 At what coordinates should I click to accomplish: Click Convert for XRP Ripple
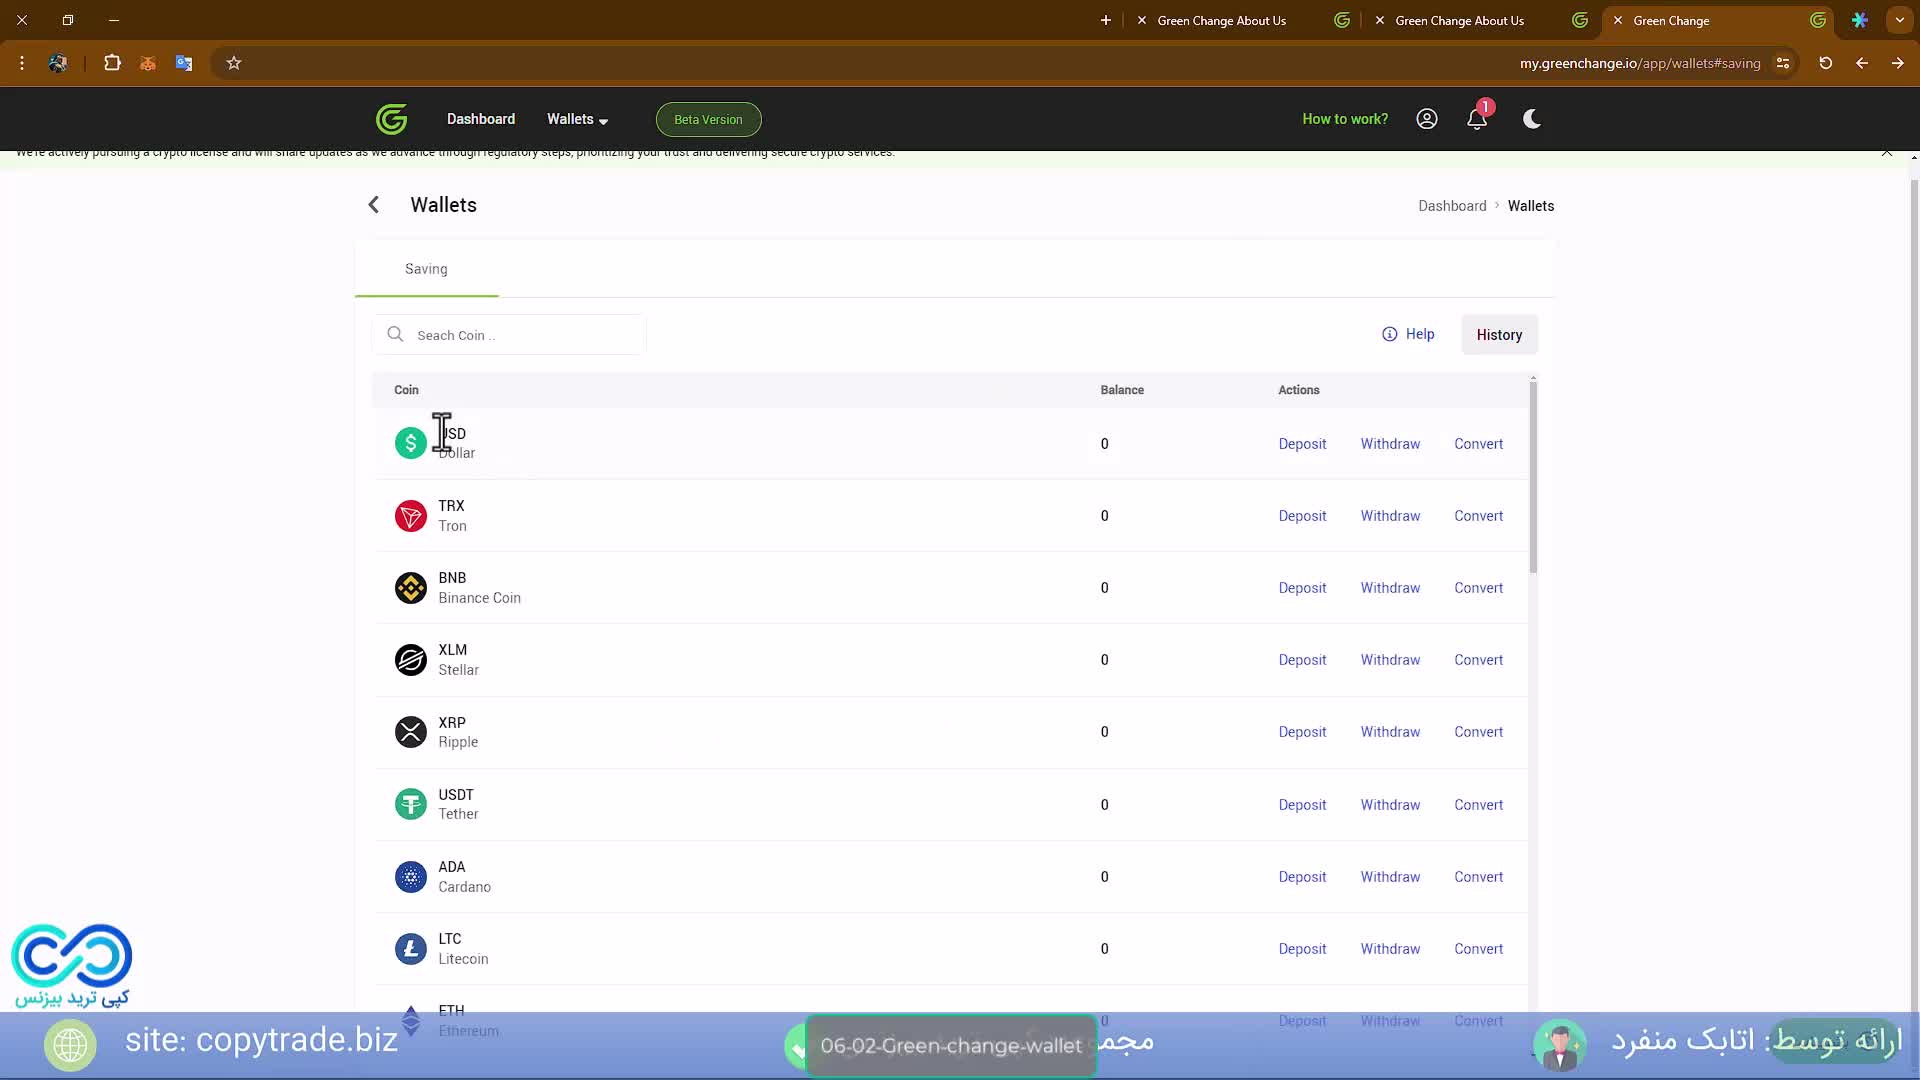(x=1478, y=732)
